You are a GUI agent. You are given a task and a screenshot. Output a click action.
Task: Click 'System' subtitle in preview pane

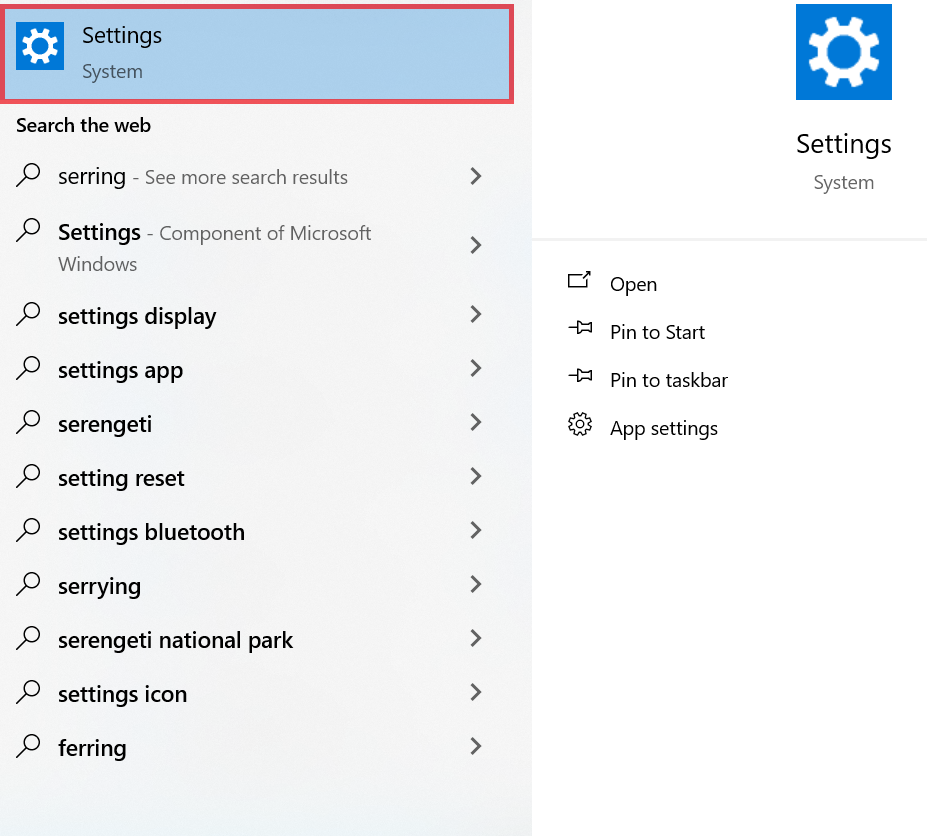pyautogui.click(x=844, y=183)
